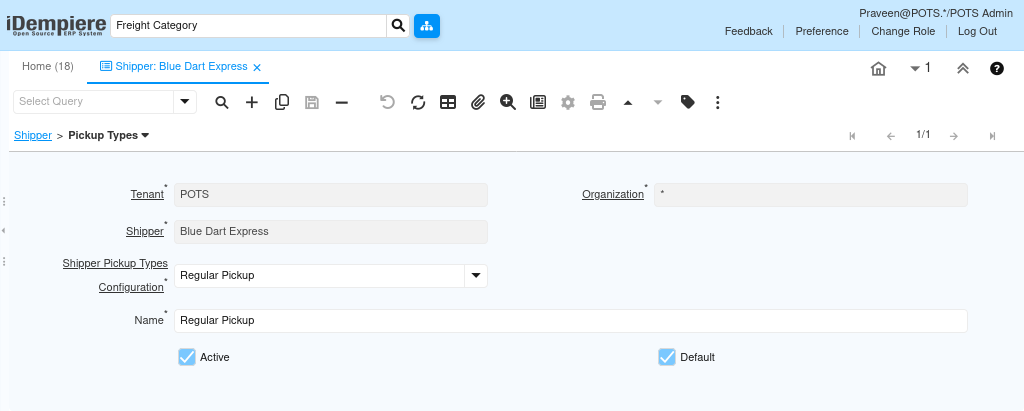This screenshot has height=411, width=1024.
Task: Click the Log Out link
Action: [x=977, y=31]
